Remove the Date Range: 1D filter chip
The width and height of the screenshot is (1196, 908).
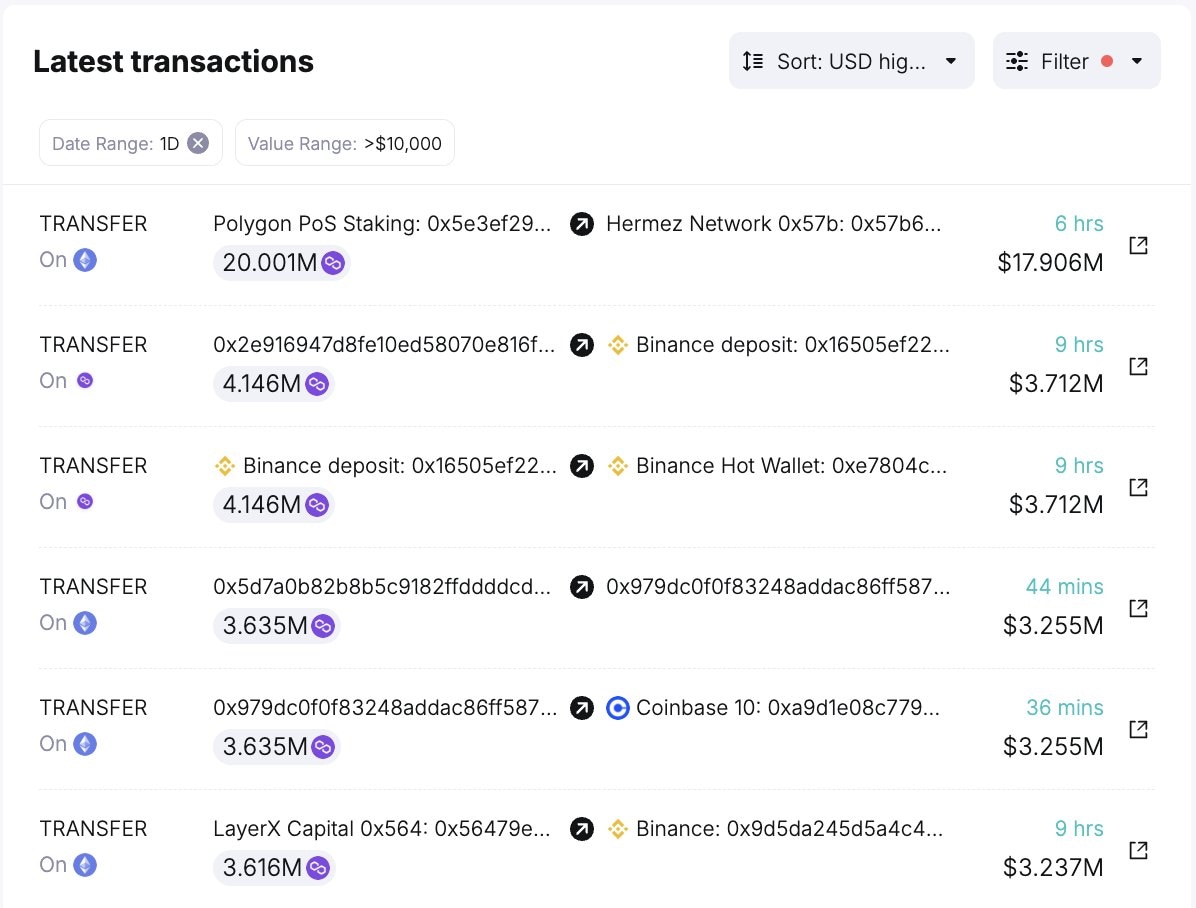(x=198, y=142)
